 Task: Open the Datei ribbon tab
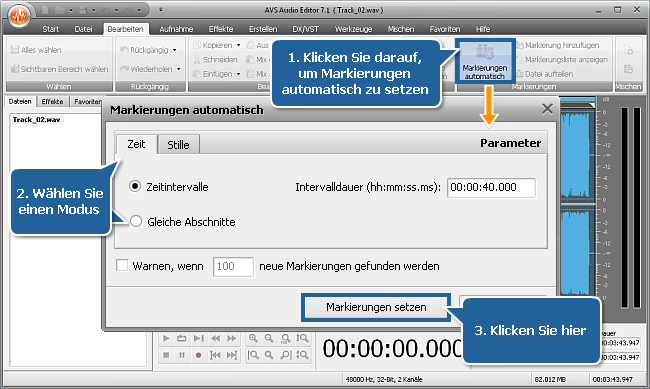(x=83, y=29)
